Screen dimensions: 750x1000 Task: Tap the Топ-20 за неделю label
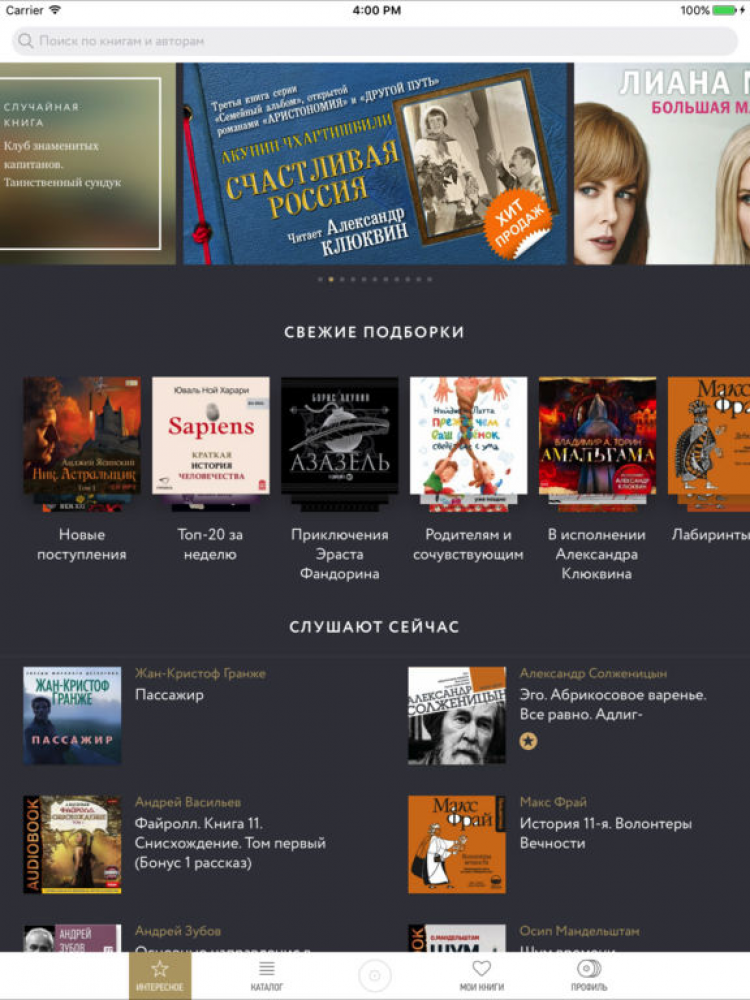coord(210,545)
